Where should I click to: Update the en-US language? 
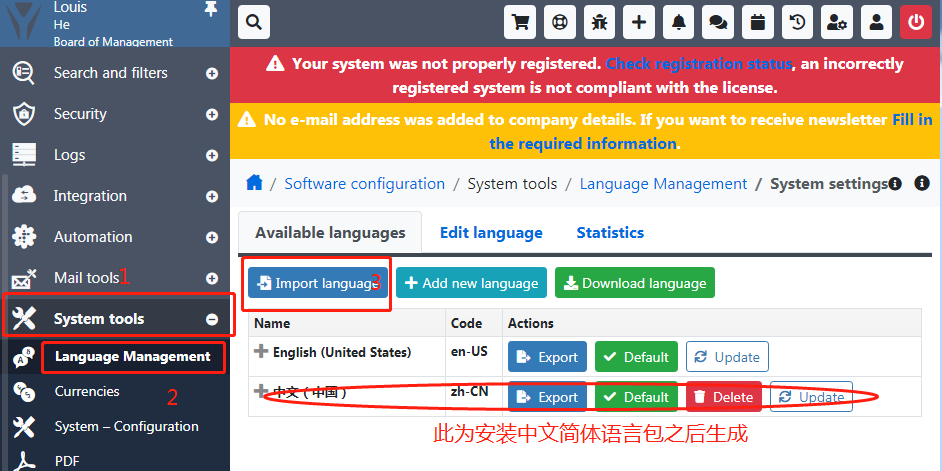click(727, 357)
